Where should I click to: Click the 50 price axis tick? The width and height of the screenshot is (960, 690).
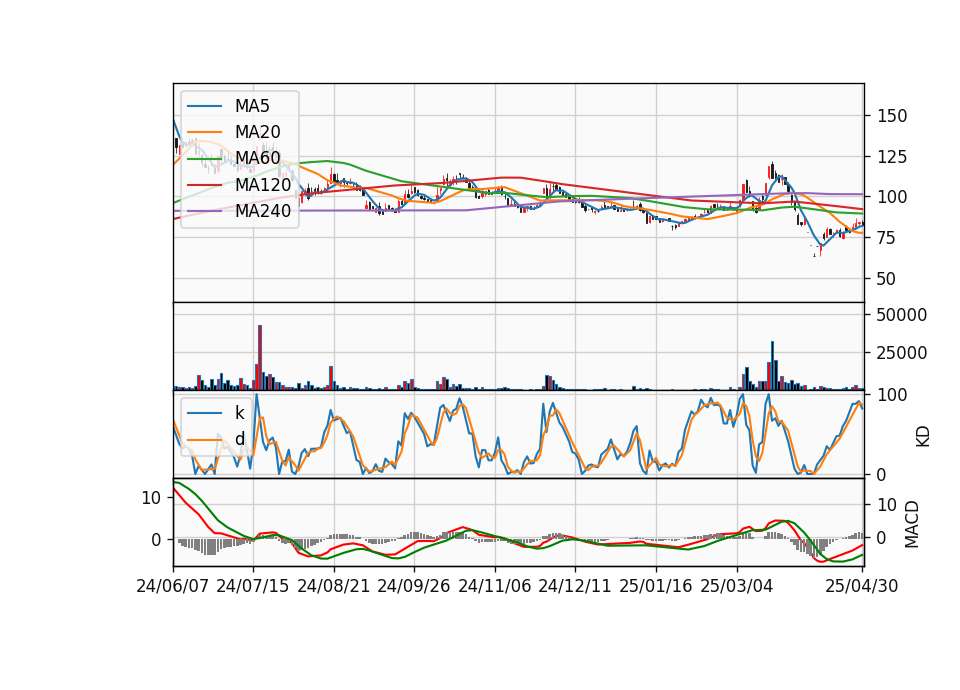pos(887,279)
